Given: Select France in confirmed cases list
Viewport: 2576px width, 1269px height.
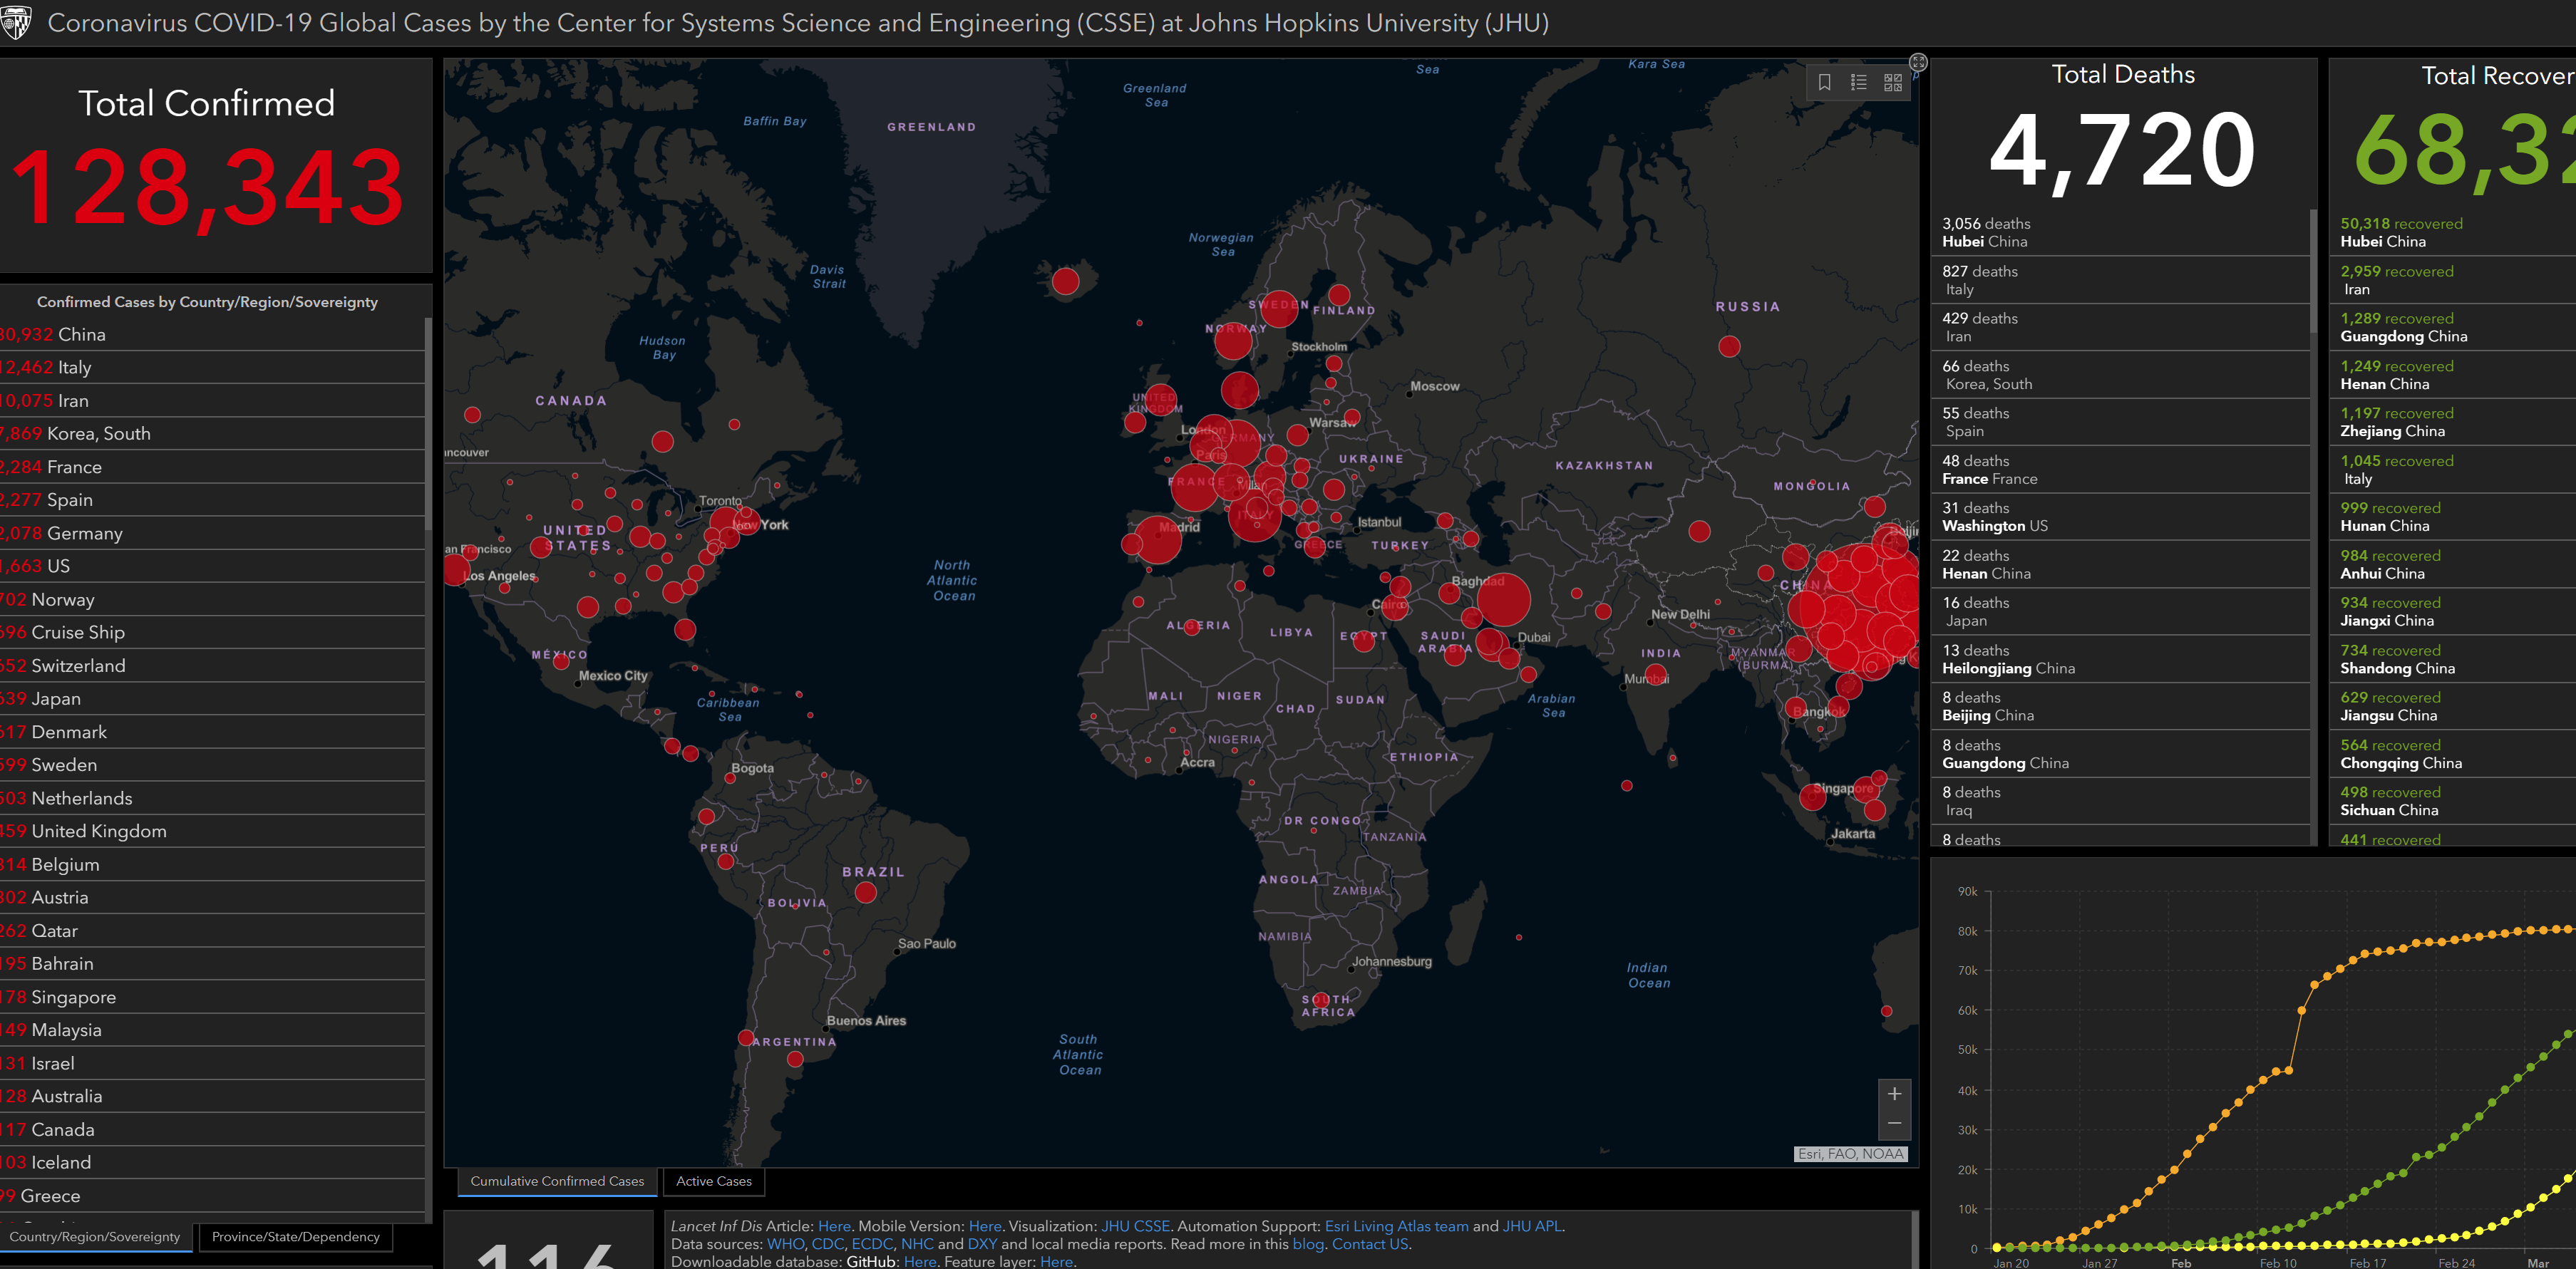Looking at the screenshot, I should pos(212,467).
